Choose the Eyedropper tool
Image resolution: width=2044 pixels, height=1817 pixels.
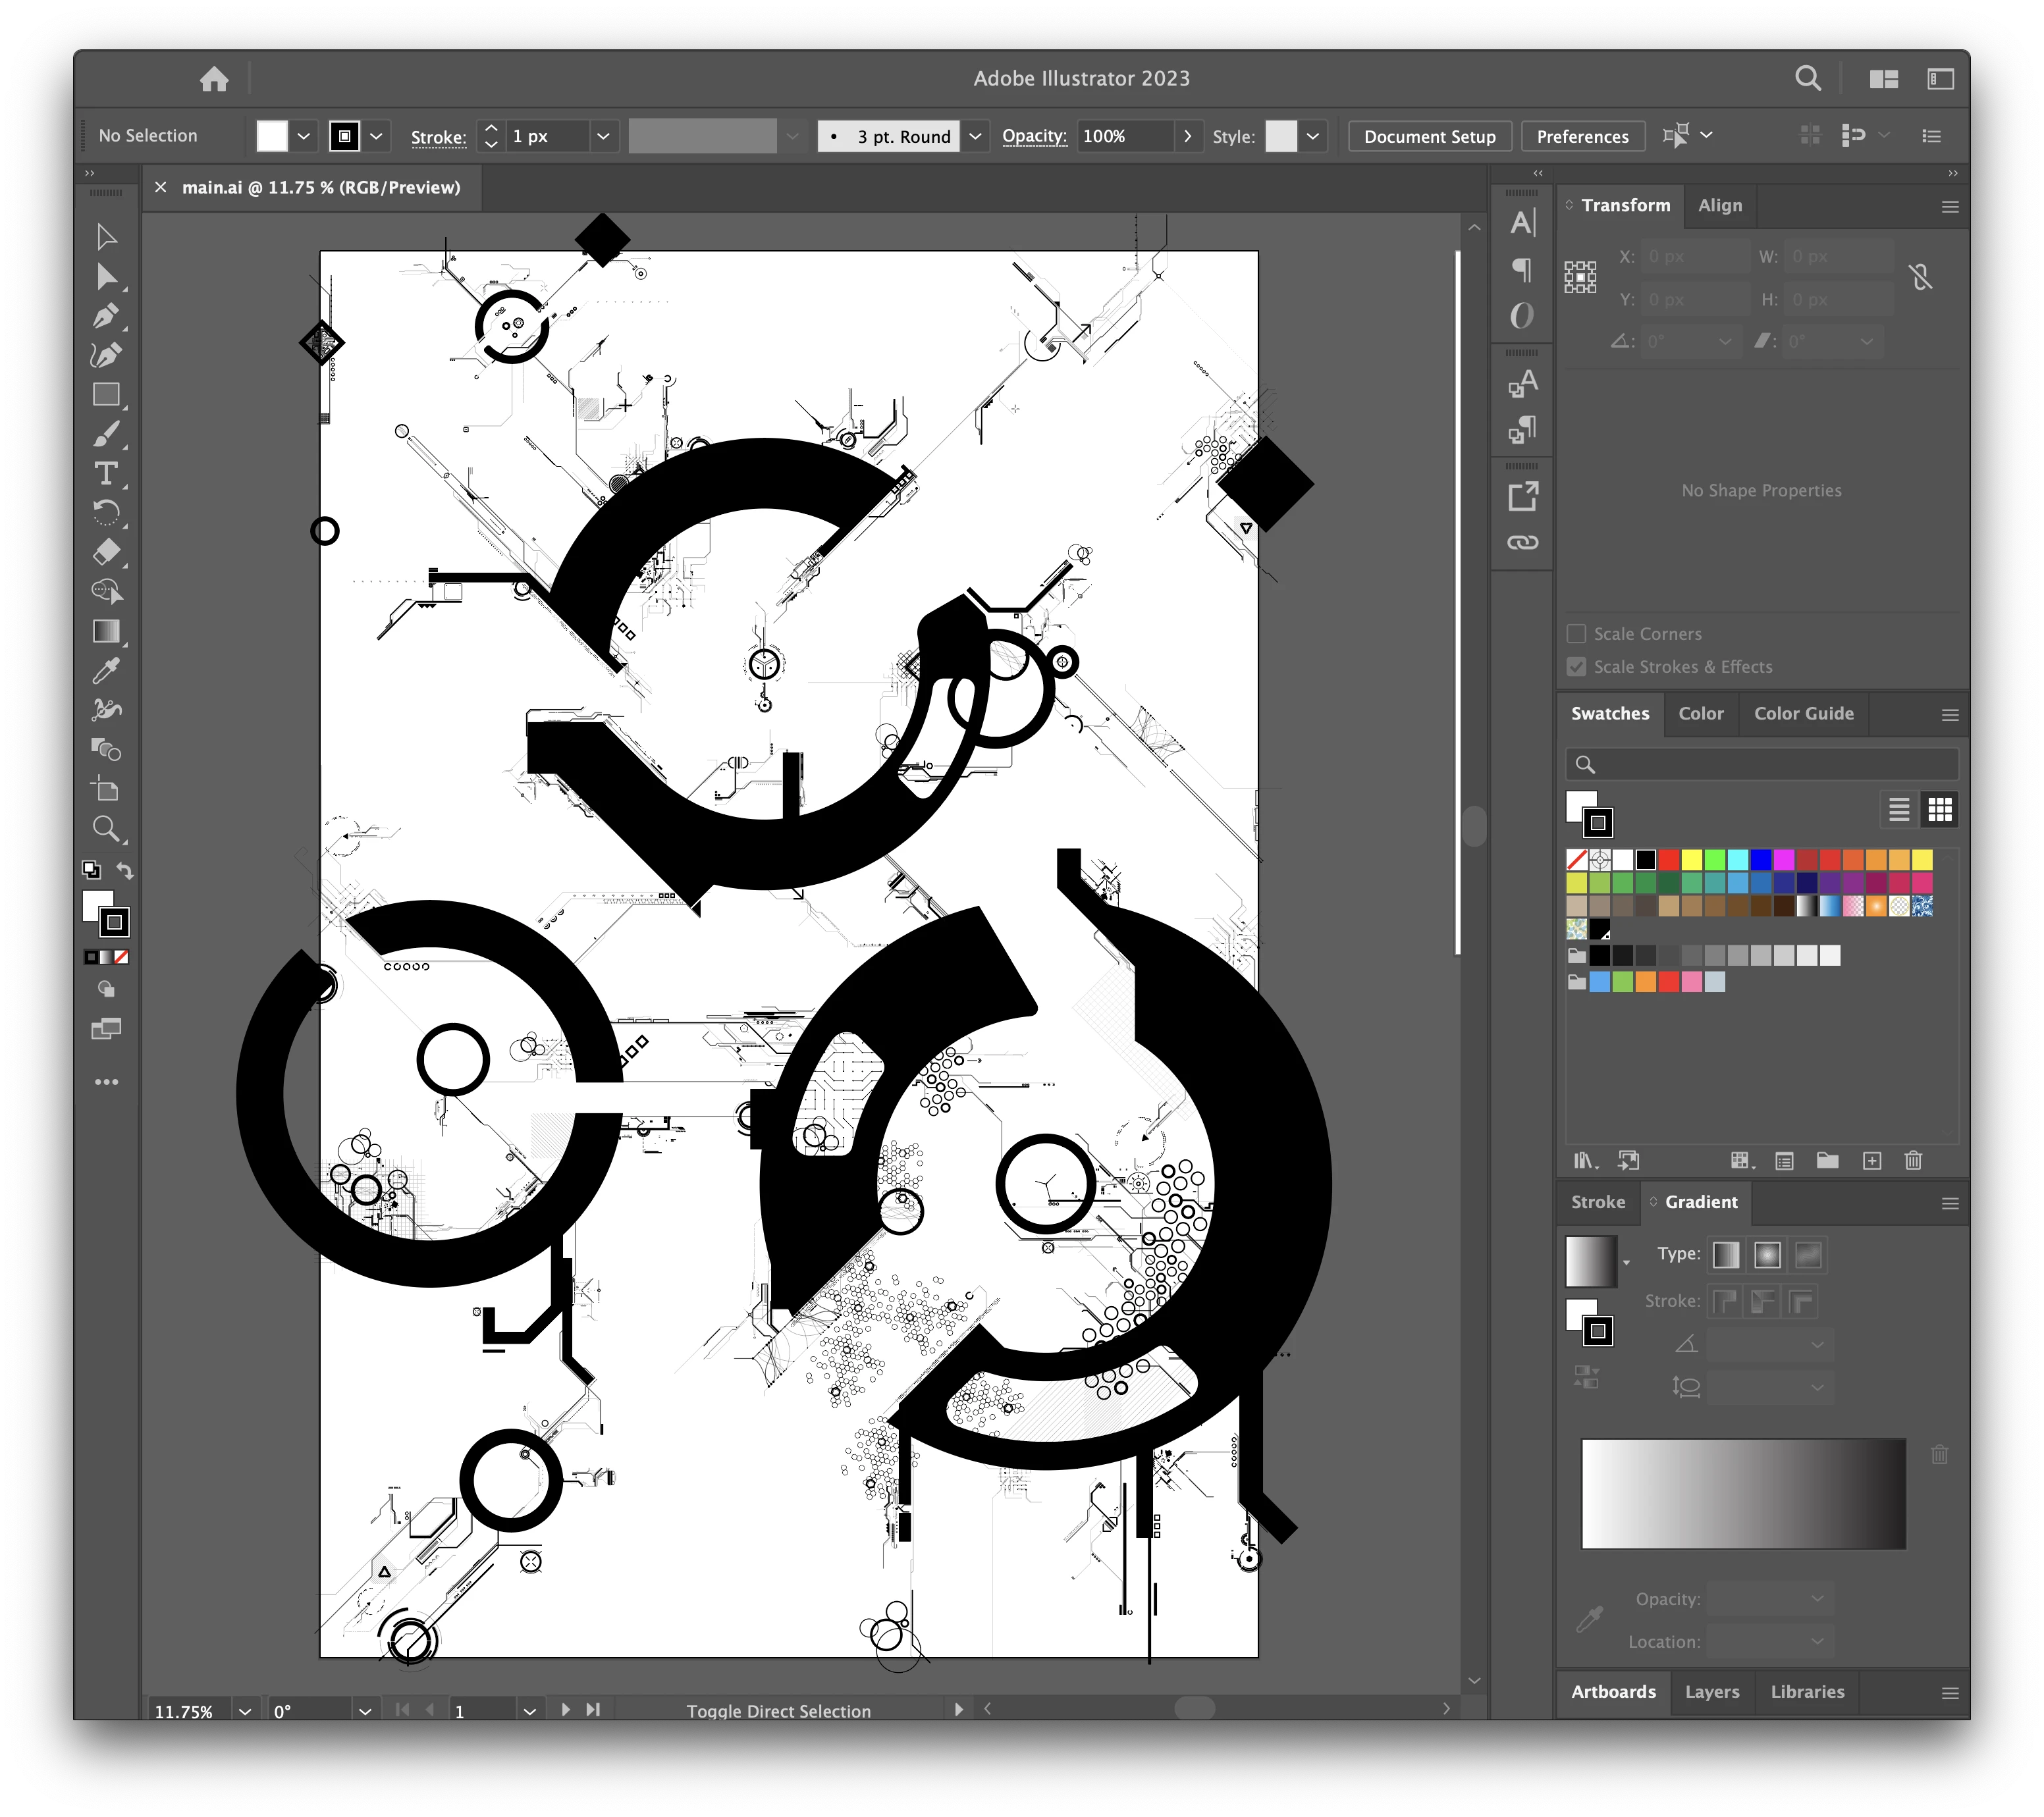coord(106,670)
